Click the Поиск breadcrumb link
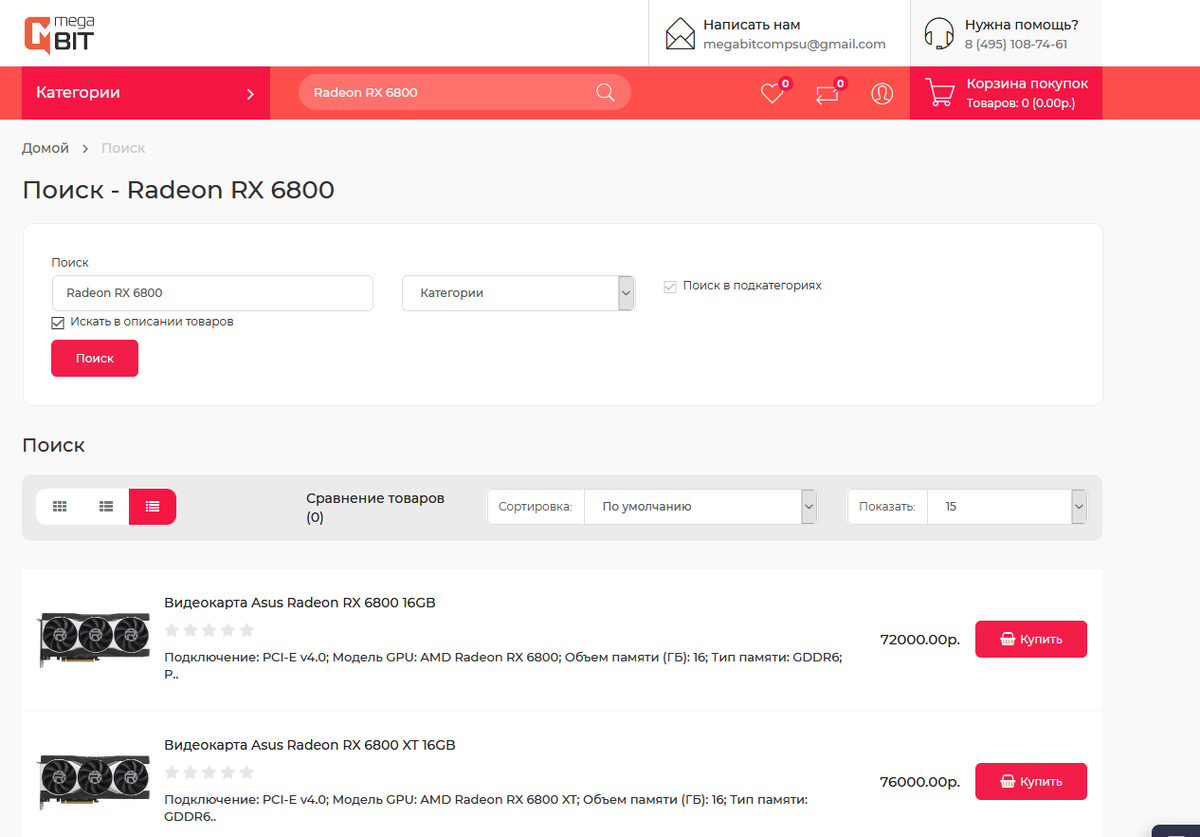This screenshot has width=1200, height=837. pyautogui.click(x=123, y=148)
